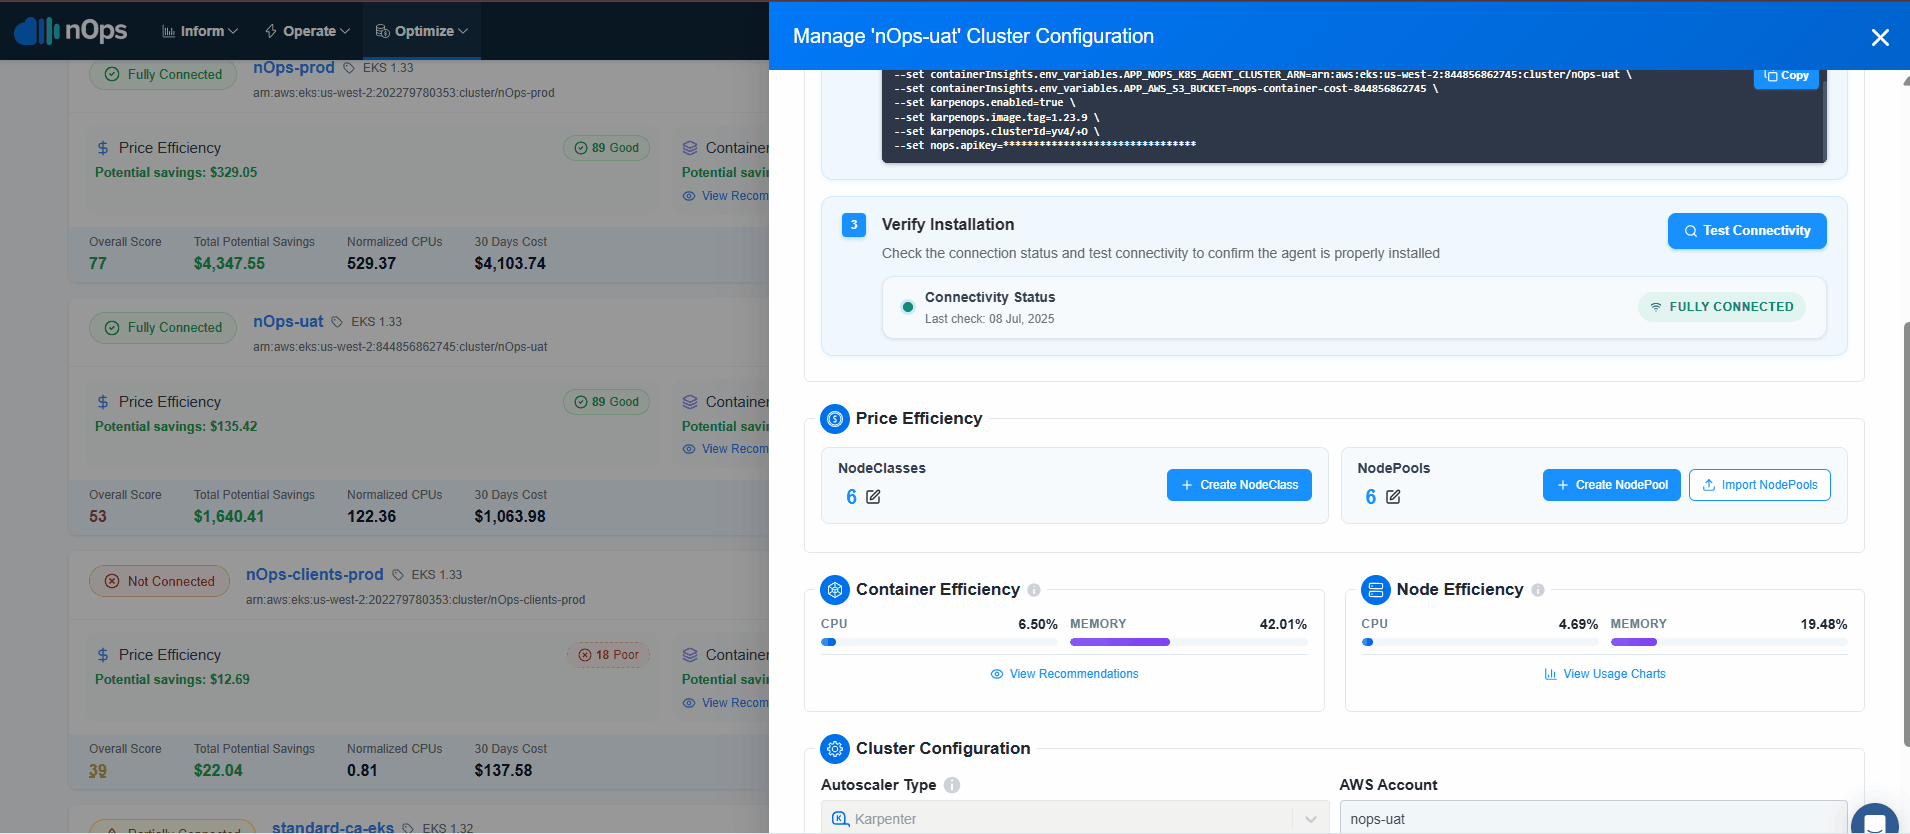
Task: Click the Price Efficiency section icon in the panel
Action: pos(835,419)
